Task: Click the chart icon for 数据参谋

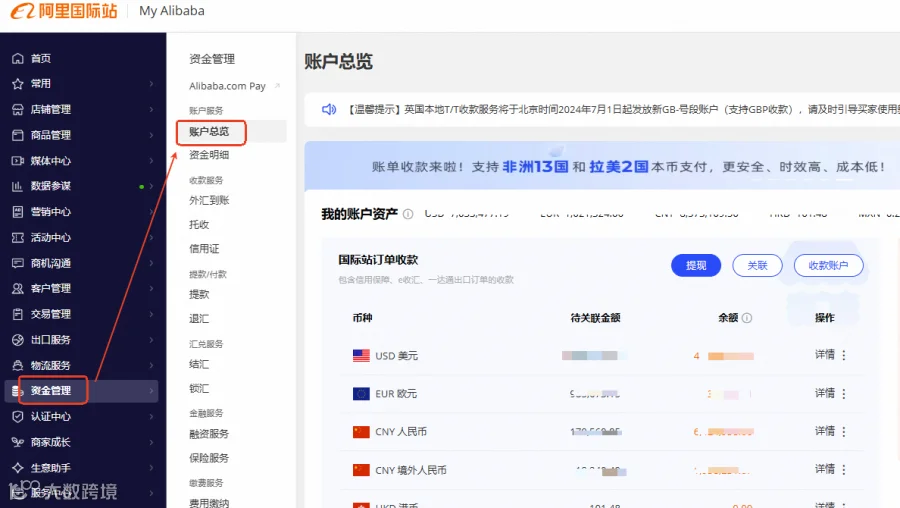Action: pos(18,186)
